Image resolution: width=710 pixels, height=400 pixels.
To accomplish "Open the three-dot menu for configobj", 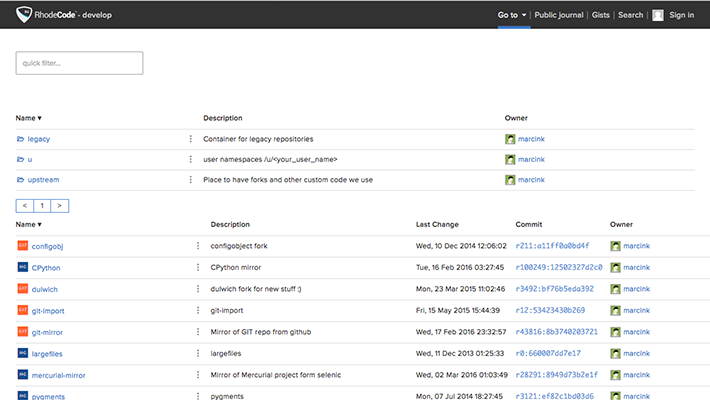I will [198, 246].
